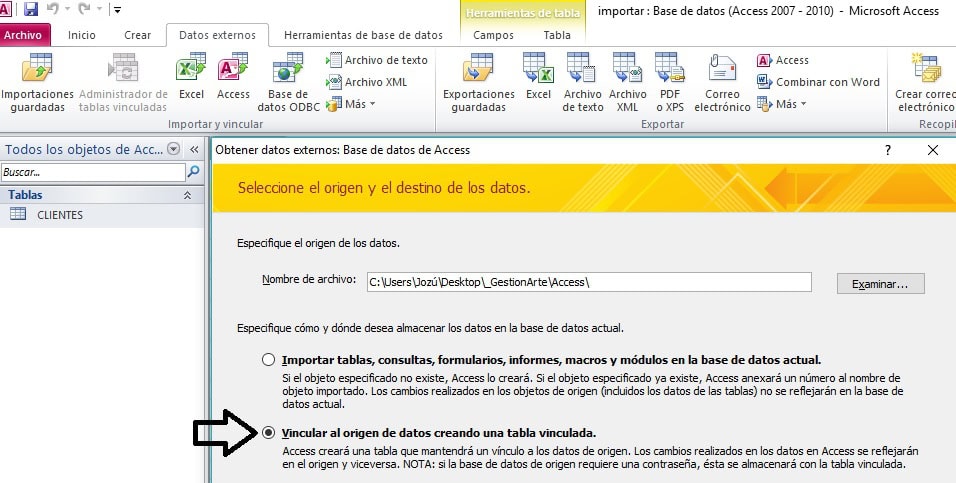Export to Access in Exportar group
956x483 pixels.
[x=783, y=60]
